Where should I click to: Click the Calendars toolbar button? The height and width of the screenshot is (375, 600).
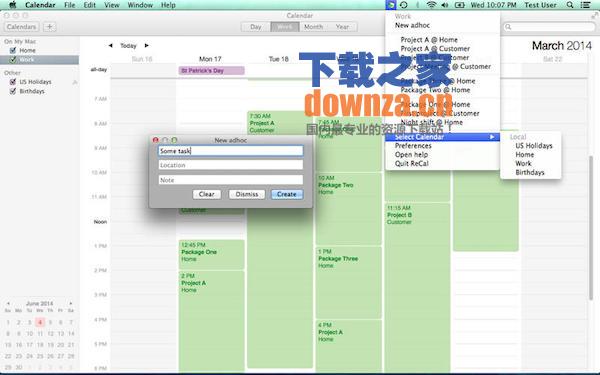click(21, 27)
